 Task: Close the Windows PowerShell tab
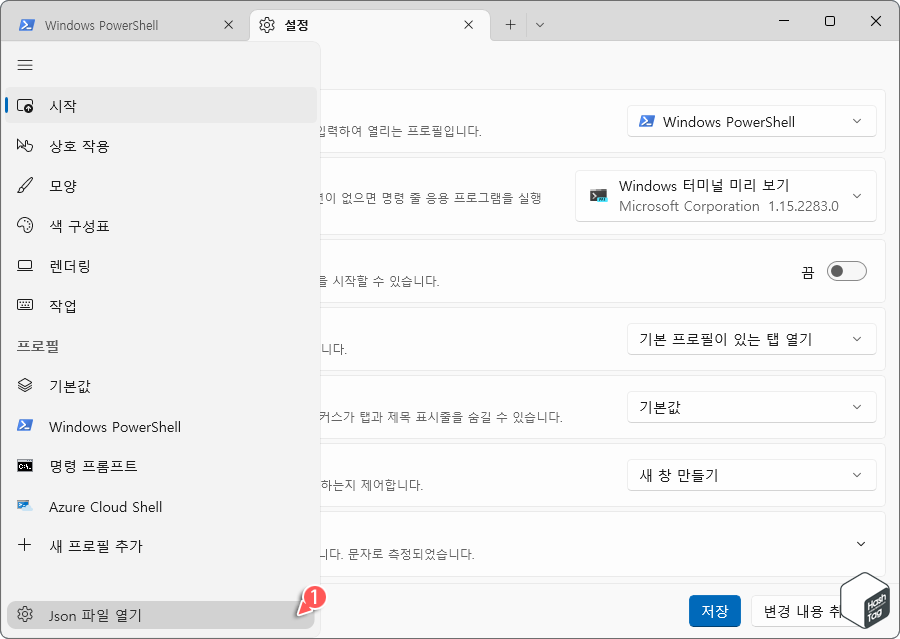pos(228,25)
